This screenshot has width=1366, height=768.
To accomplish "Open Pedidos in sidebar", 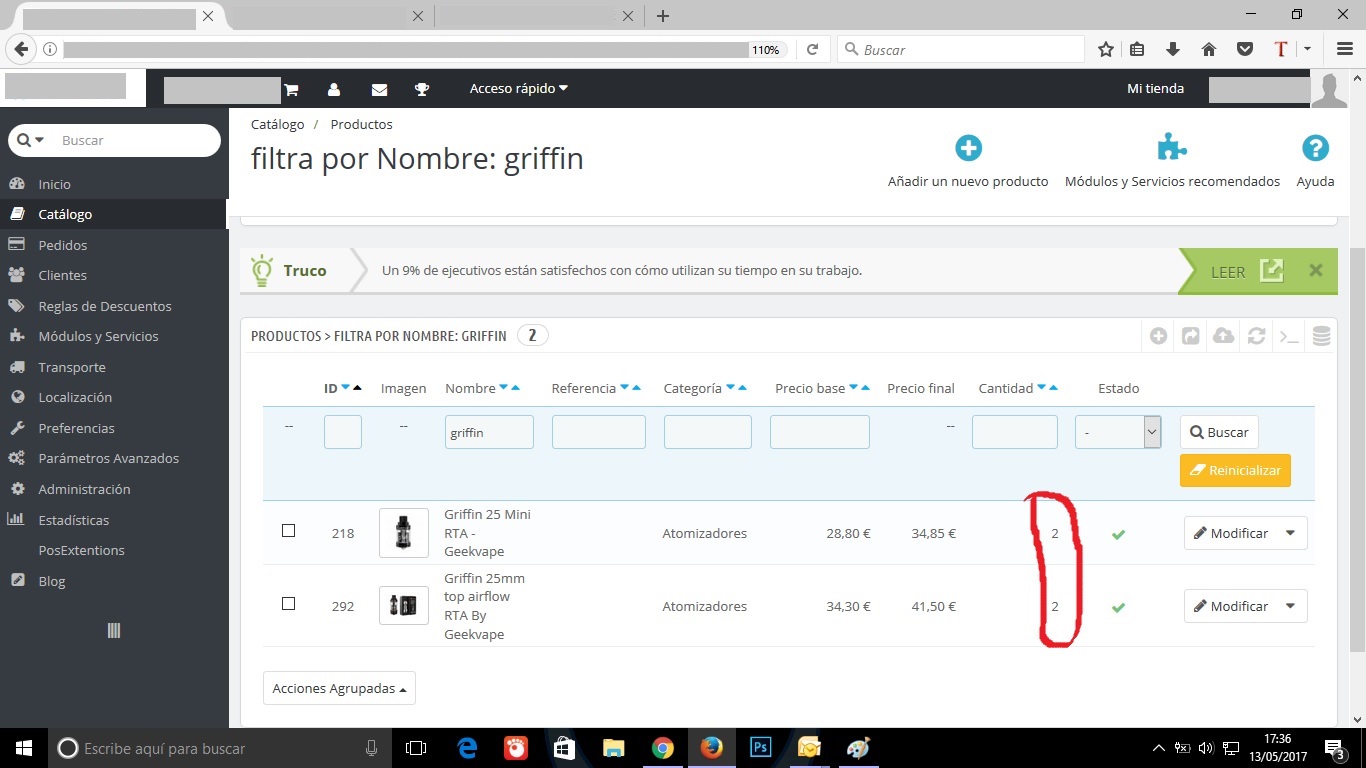I will [x=62, y=245].
